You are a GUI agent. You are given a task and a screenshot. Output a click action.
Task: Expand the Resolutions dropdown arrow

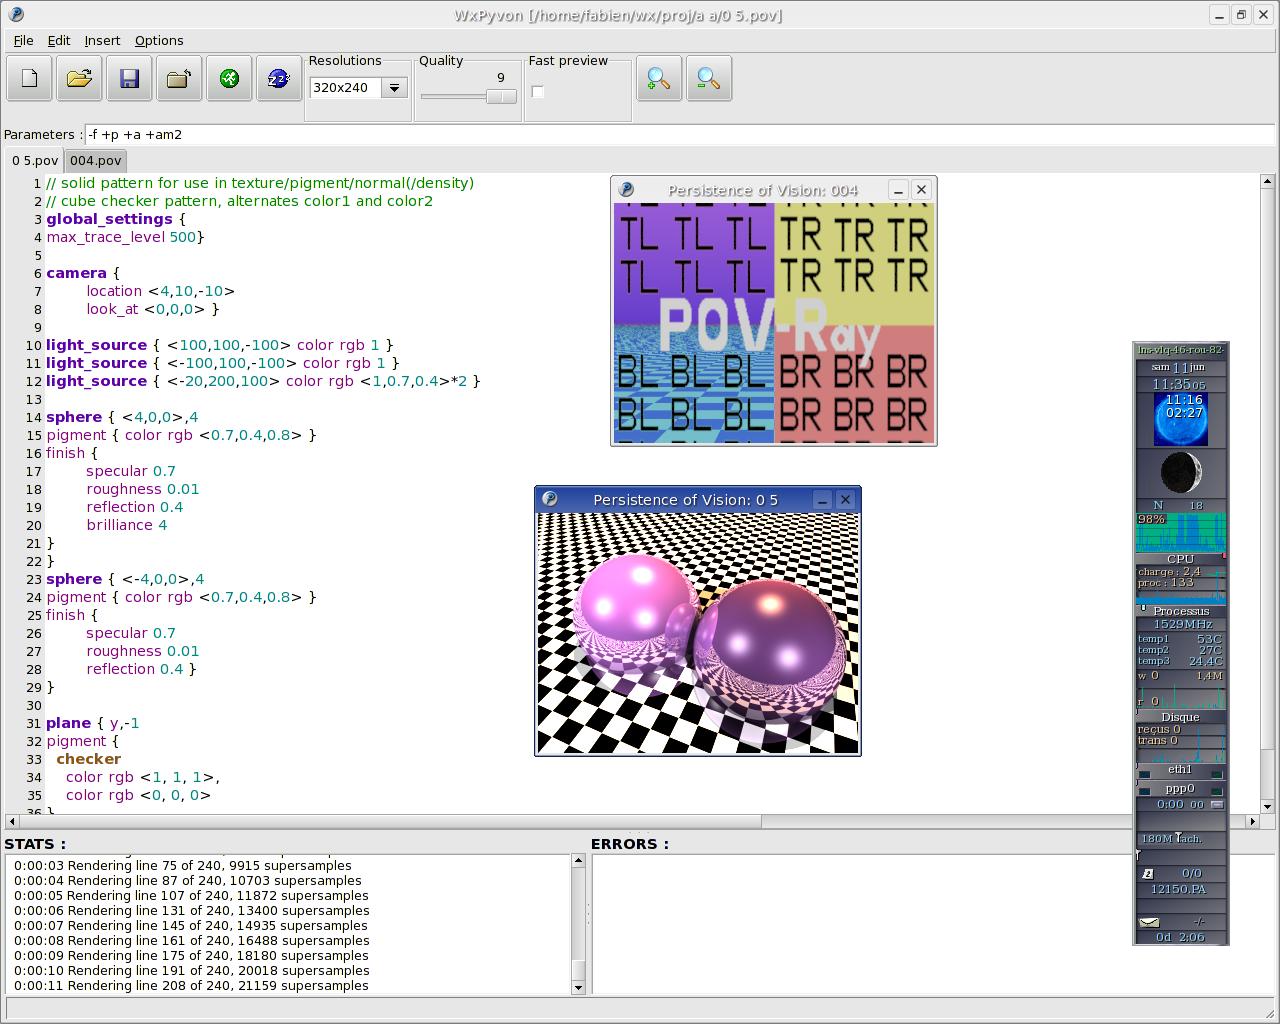point(395,88)
